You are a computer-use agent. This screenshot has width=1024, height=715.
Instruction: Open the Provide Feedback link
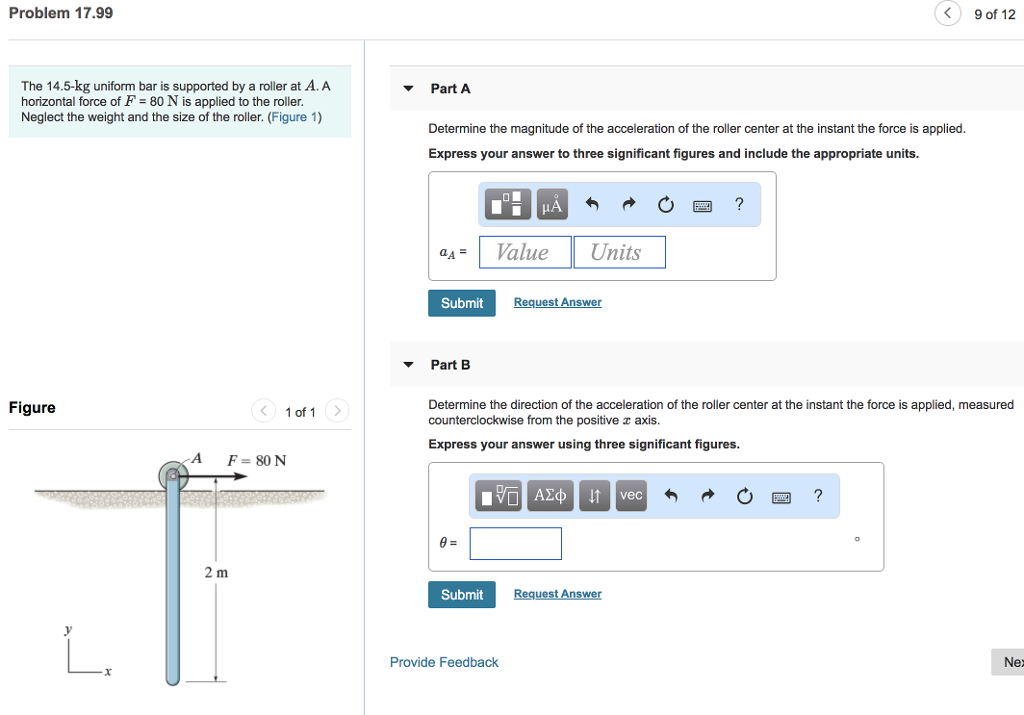pos(444,661)
